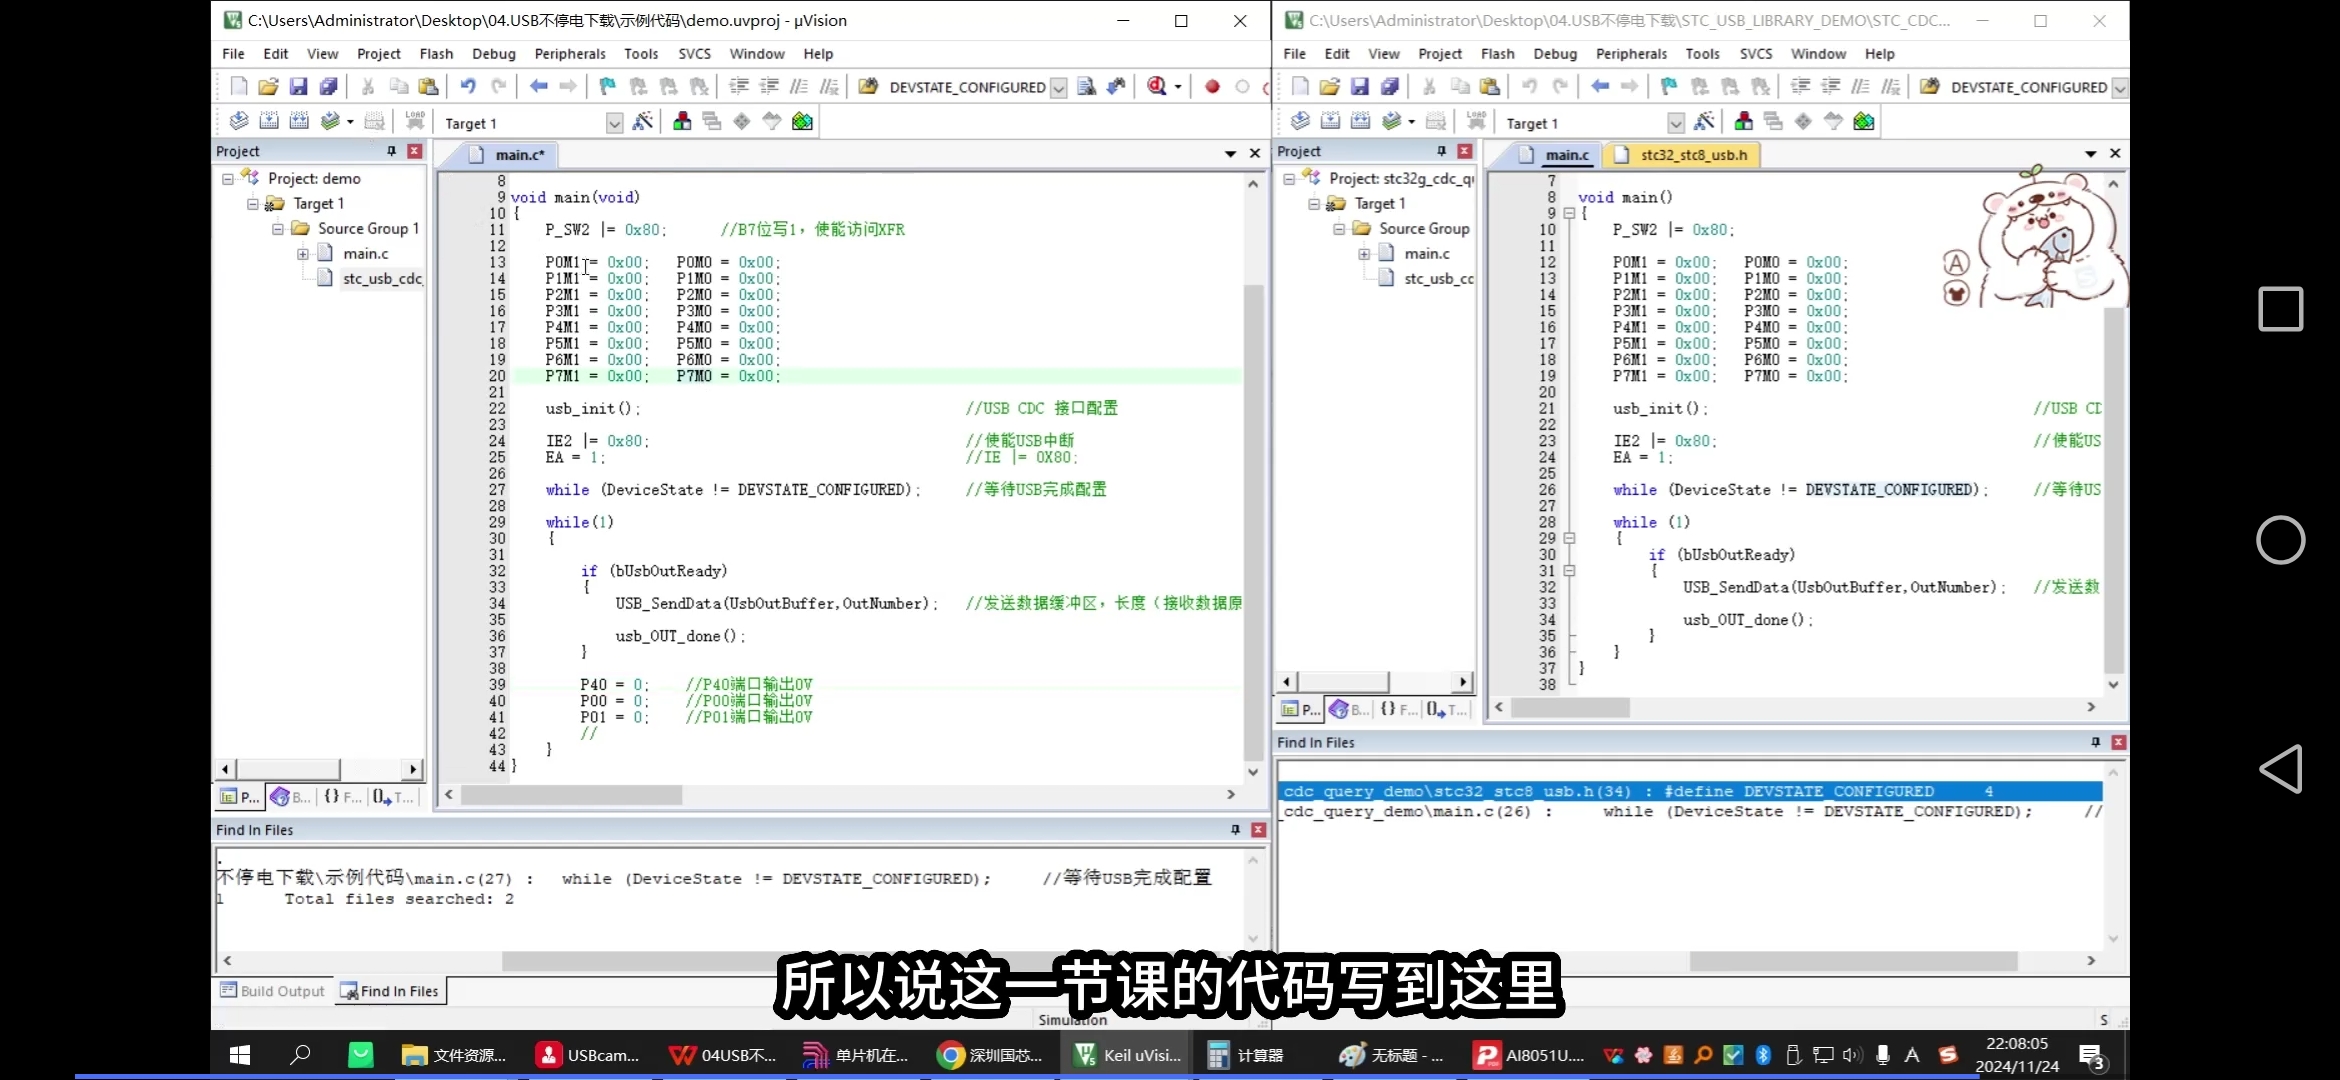
Task: Click Translate icon in left build toolbar
Action: pos(239,122)
